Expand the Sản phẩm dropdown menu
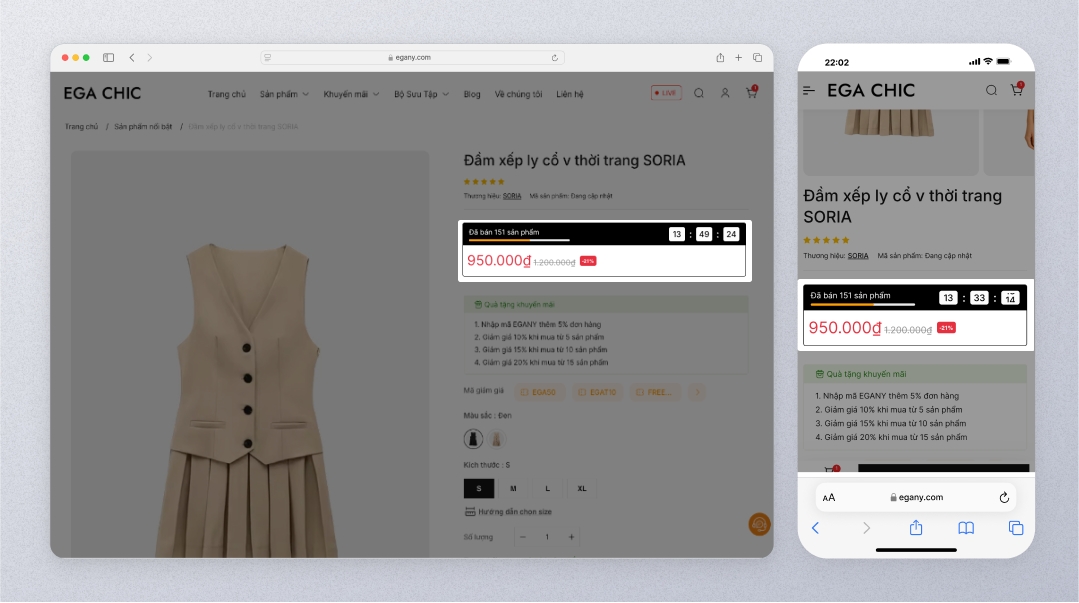 [284, 94]
